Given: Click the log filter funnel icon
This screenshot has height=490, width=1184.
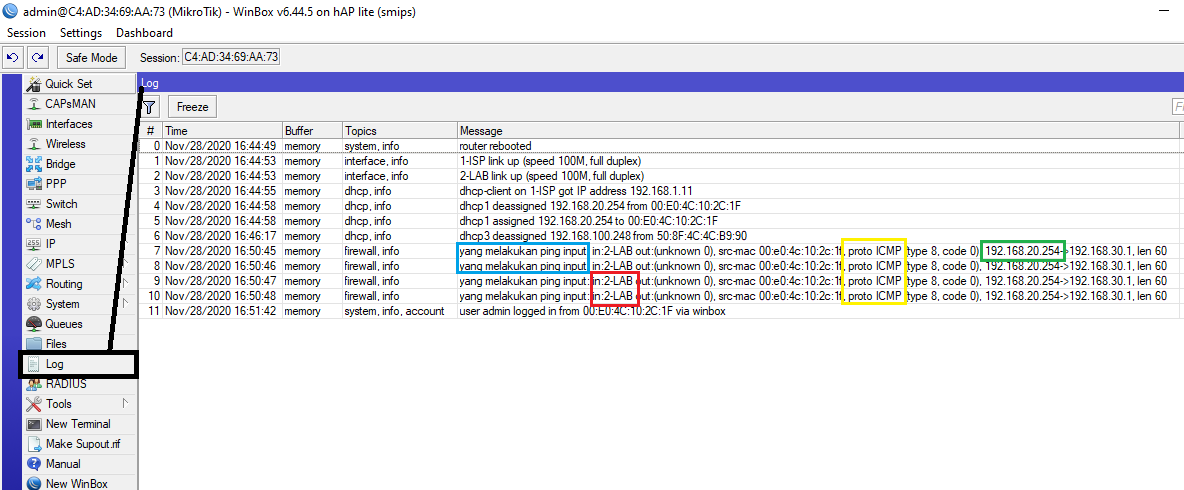Looking at the screenshot, I should pyautogui.click(x=150, y=107).
